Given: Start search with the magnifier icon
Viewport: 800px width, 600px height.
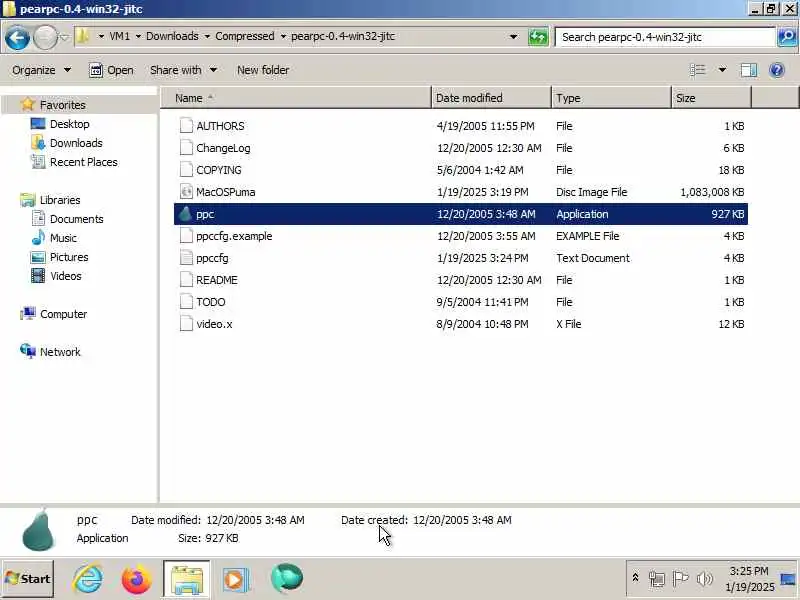Looking at the screenshot, I should (787, 37).
